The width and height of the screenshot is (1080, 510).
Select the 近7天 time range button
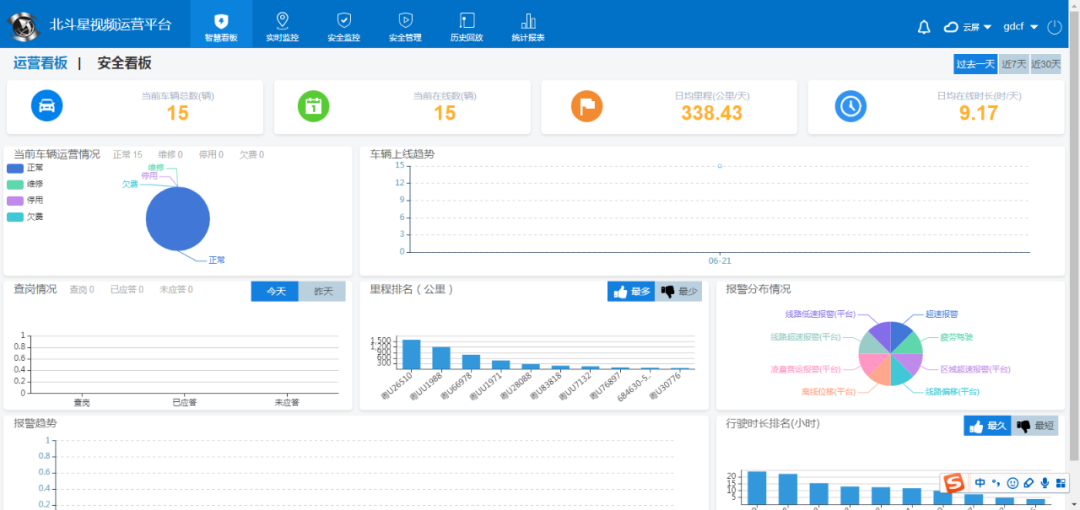click(x=1013, y=64)
